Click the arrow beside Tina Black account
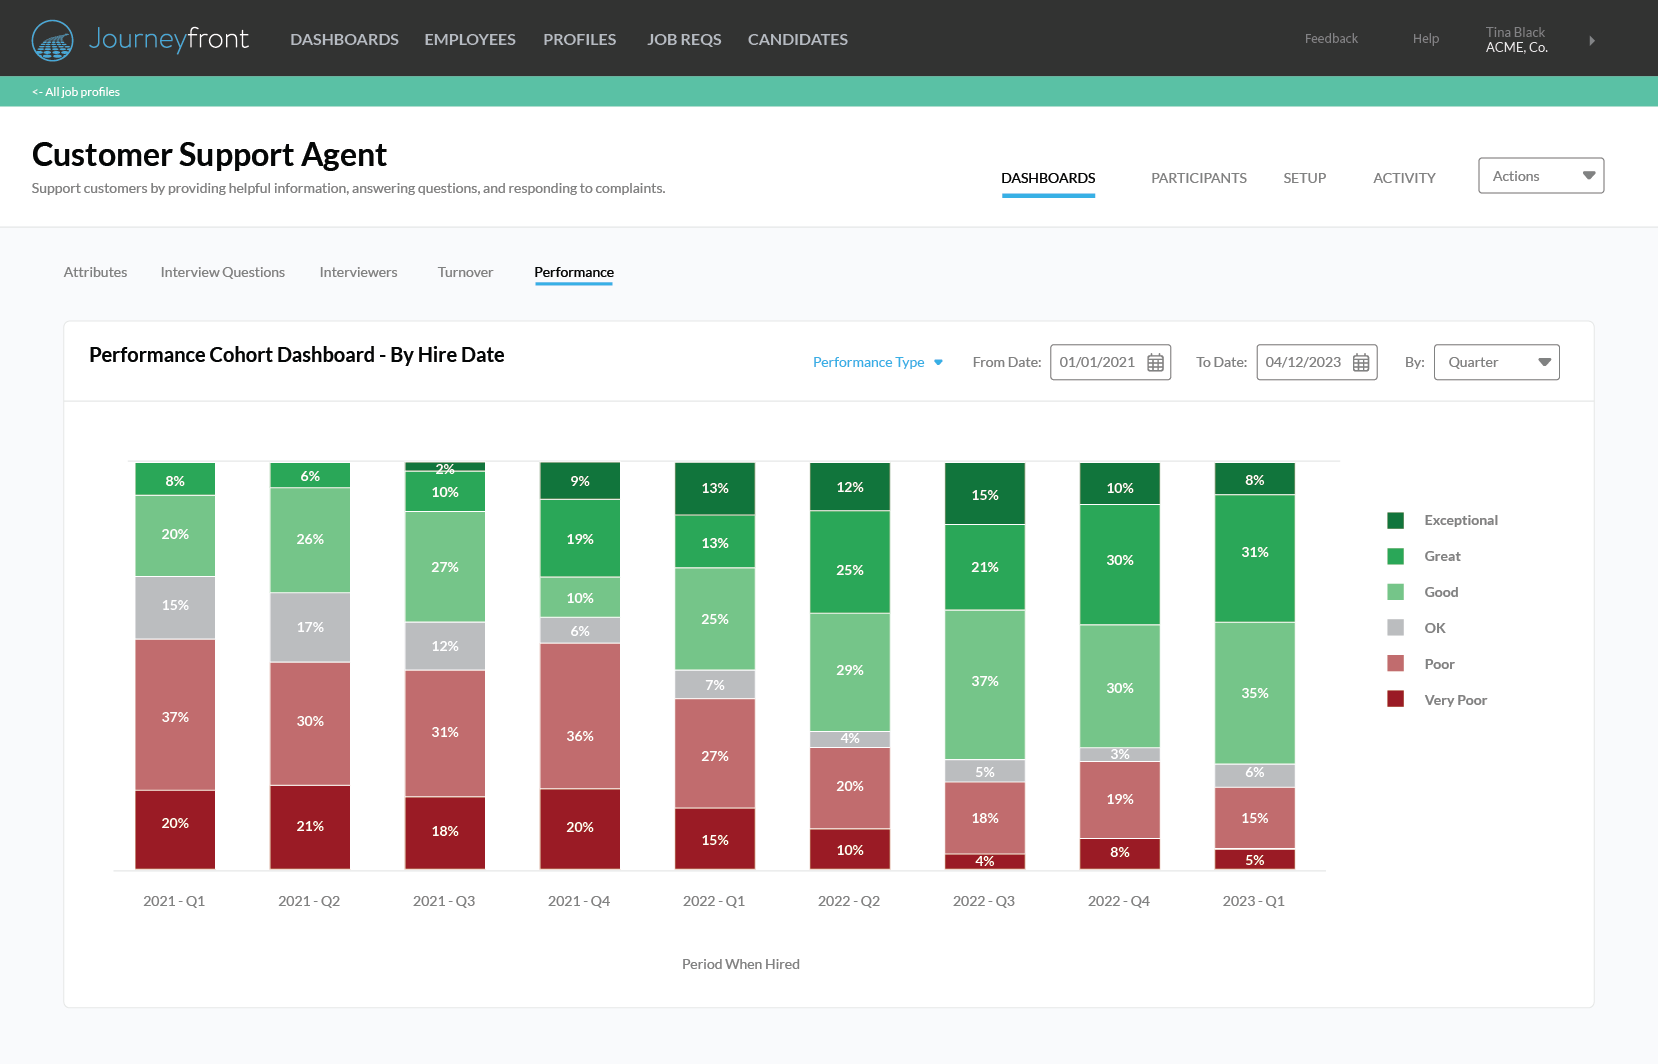This screenshot has width=1658, height=1064. coord(1592,41)
